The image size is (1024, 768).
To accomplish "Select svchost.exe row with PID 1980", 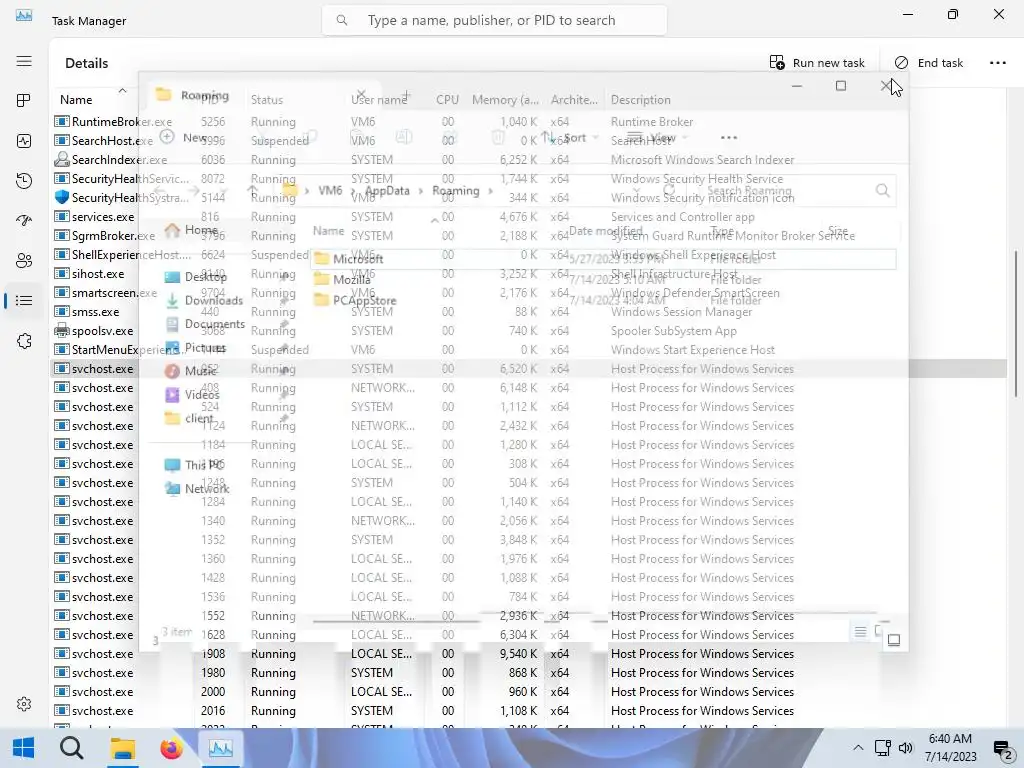I will tap(528, 673).
